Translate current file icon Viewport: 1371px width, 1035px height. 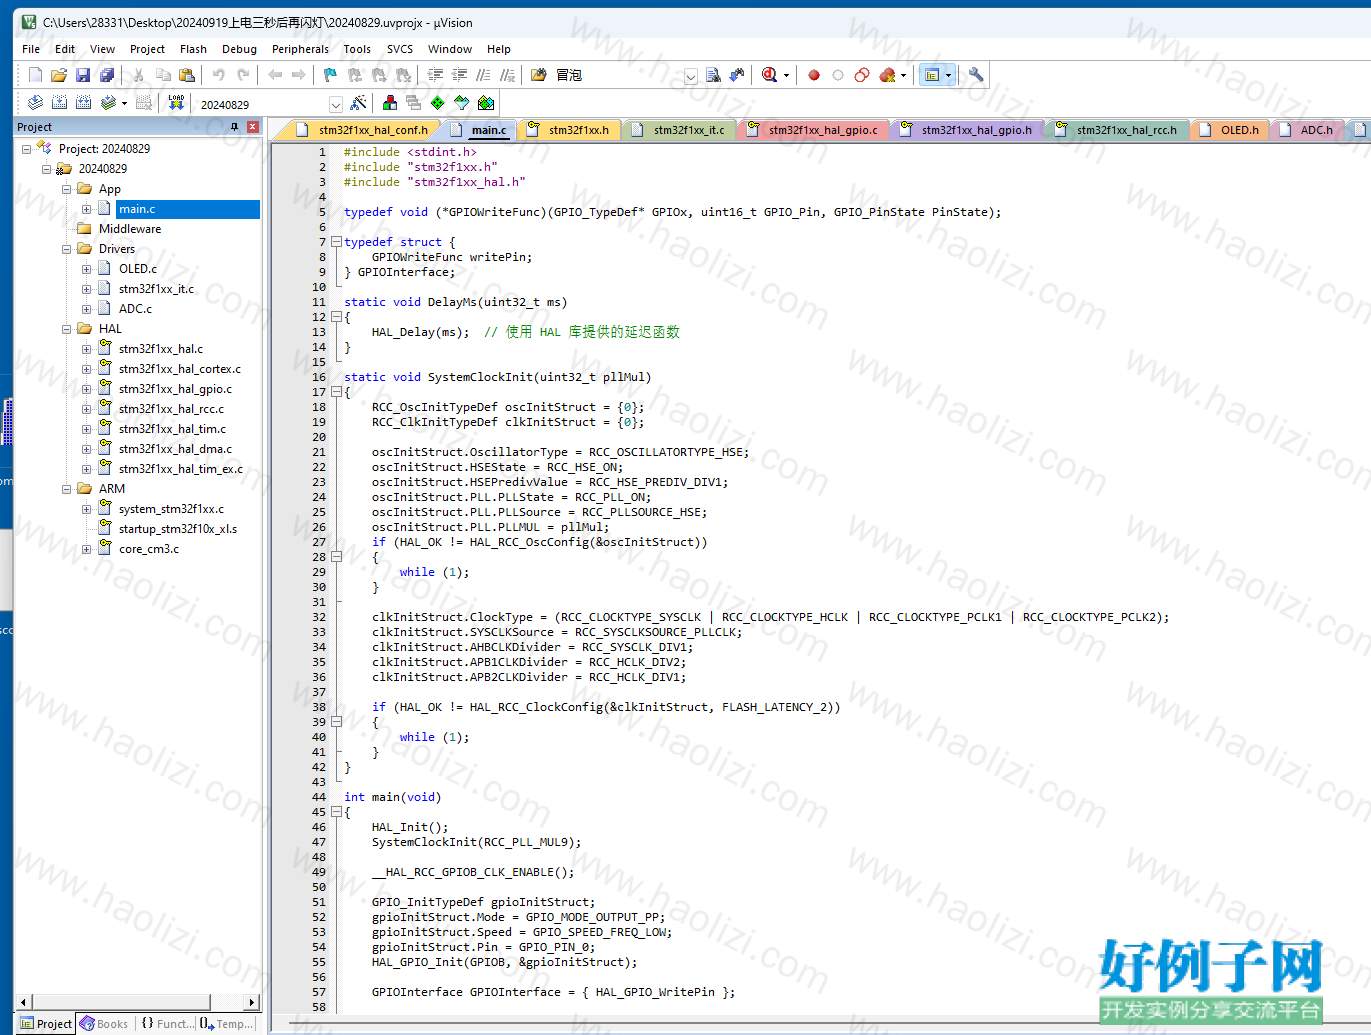pos(35,103)
